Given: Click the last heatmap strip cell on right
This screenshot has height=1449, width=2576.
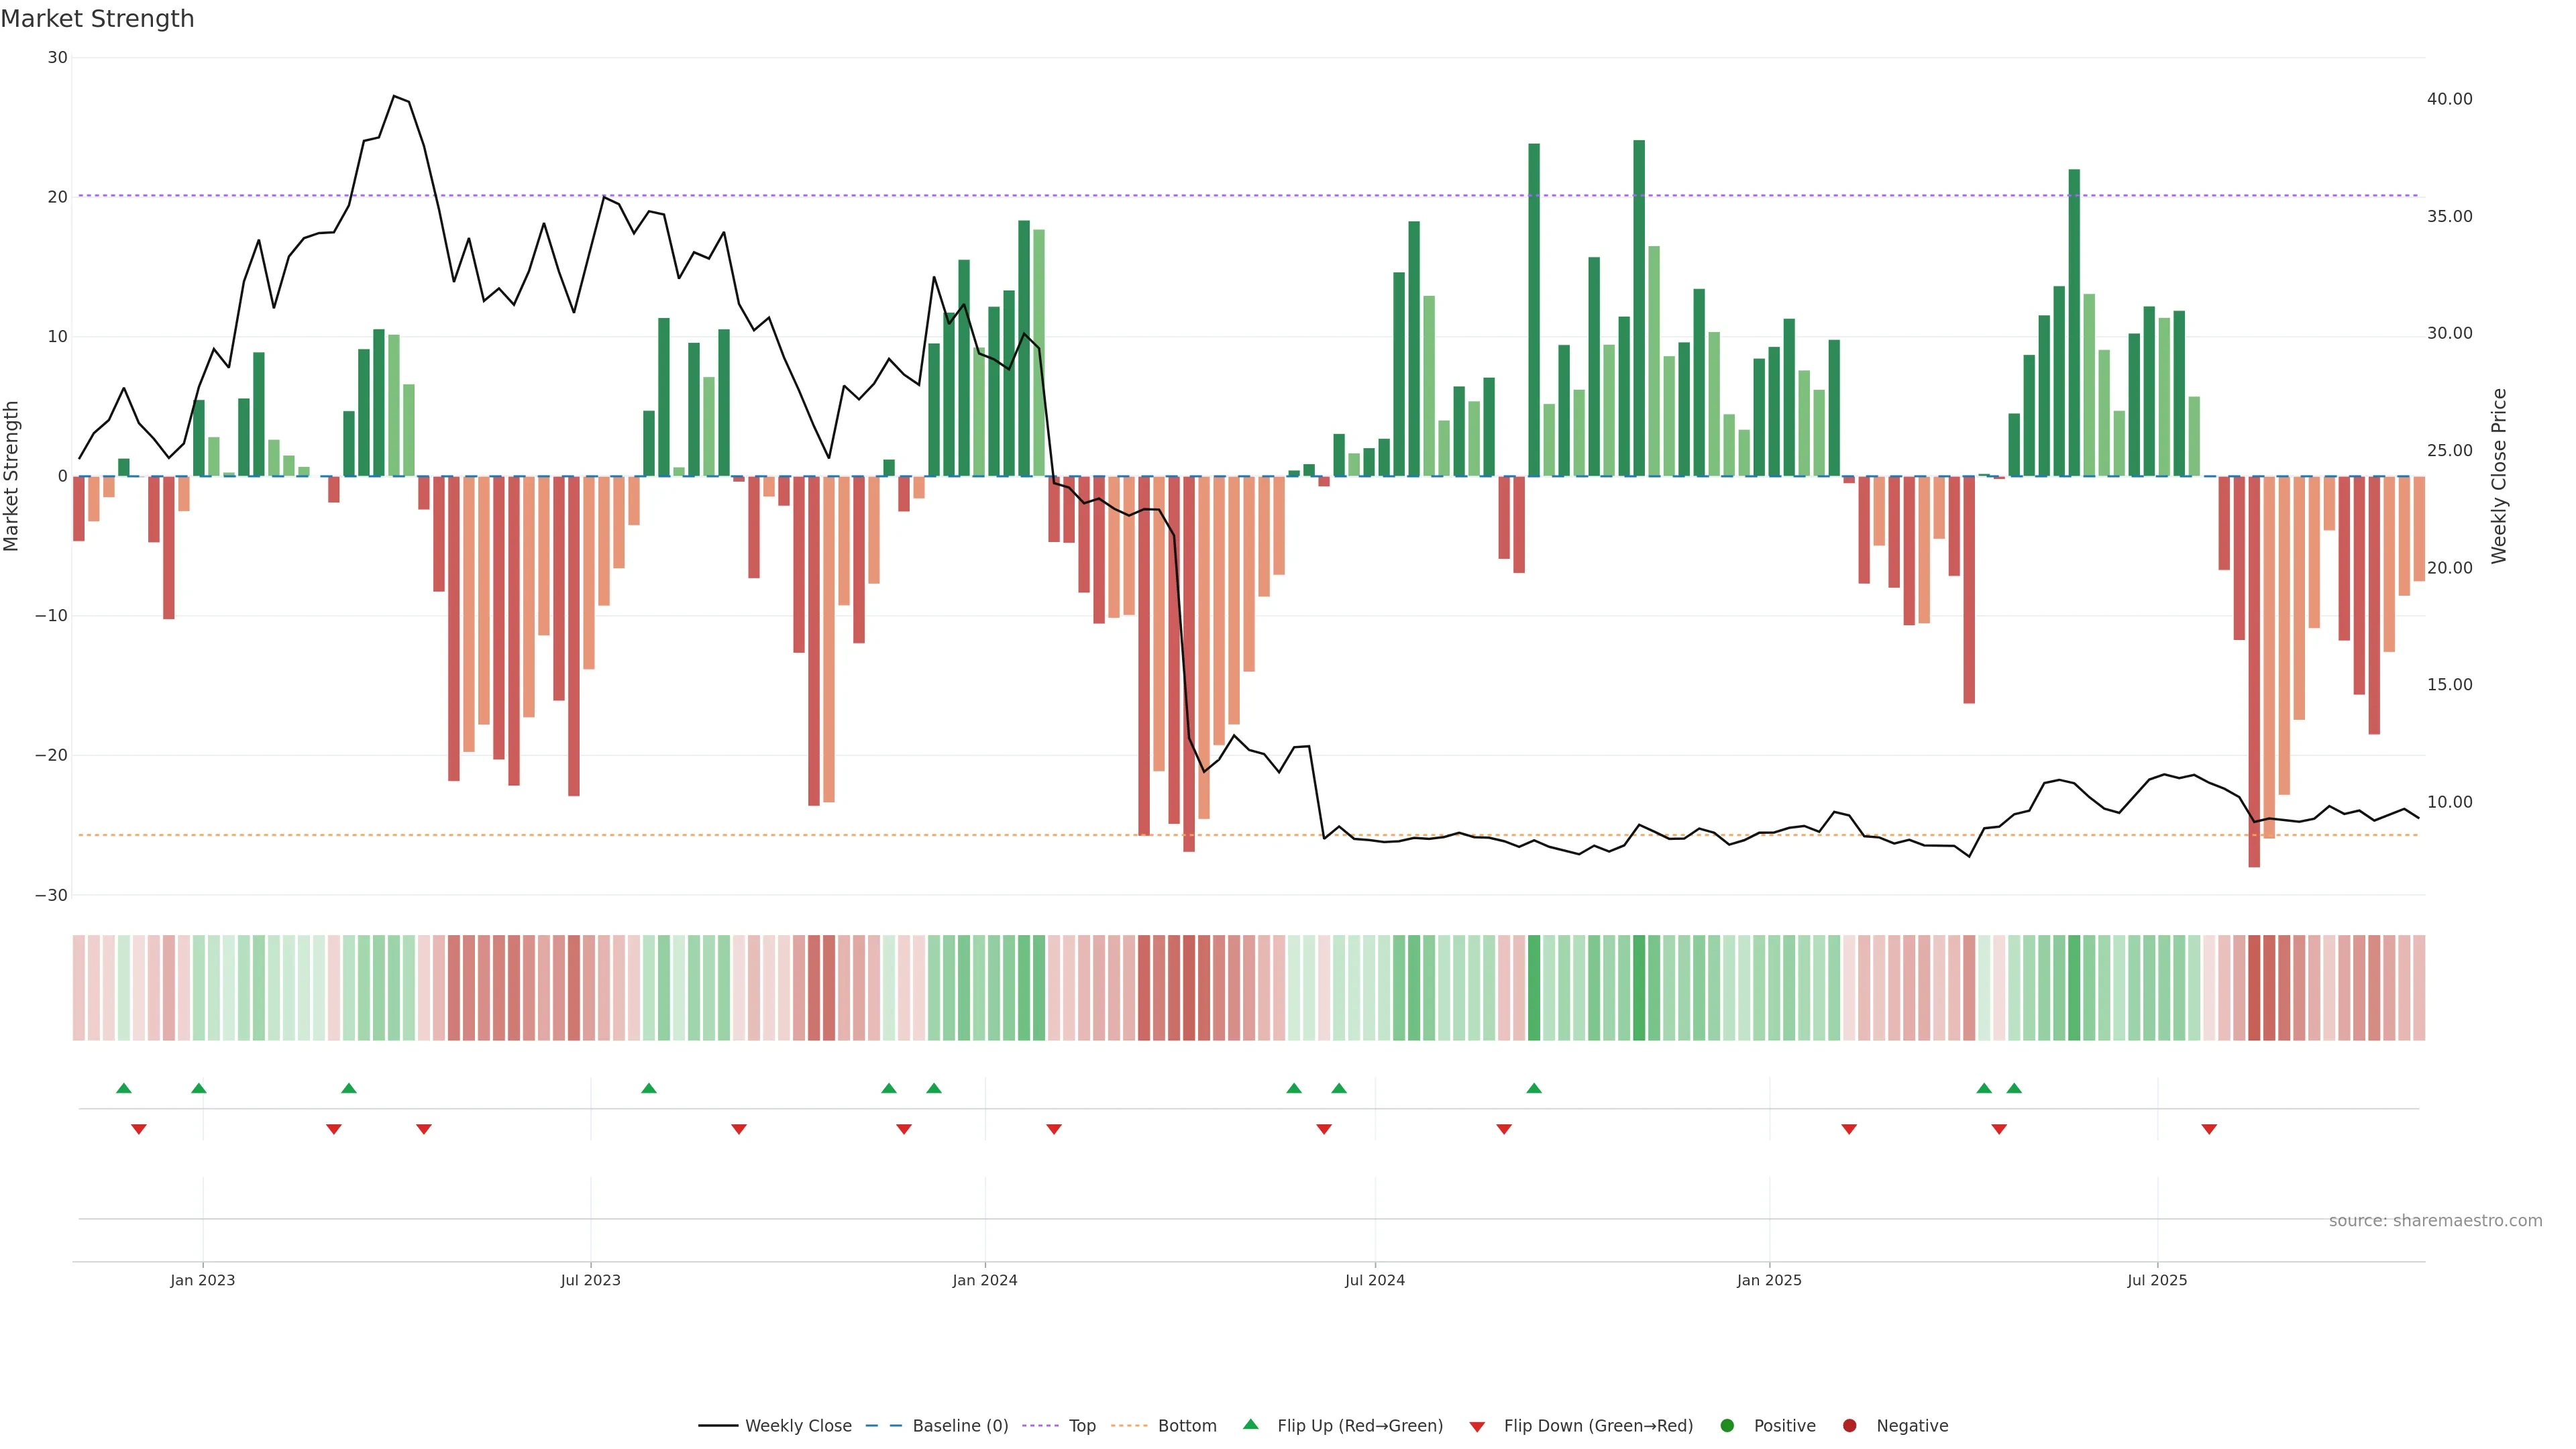Looking at the screenshot, I should (2419, 988).
